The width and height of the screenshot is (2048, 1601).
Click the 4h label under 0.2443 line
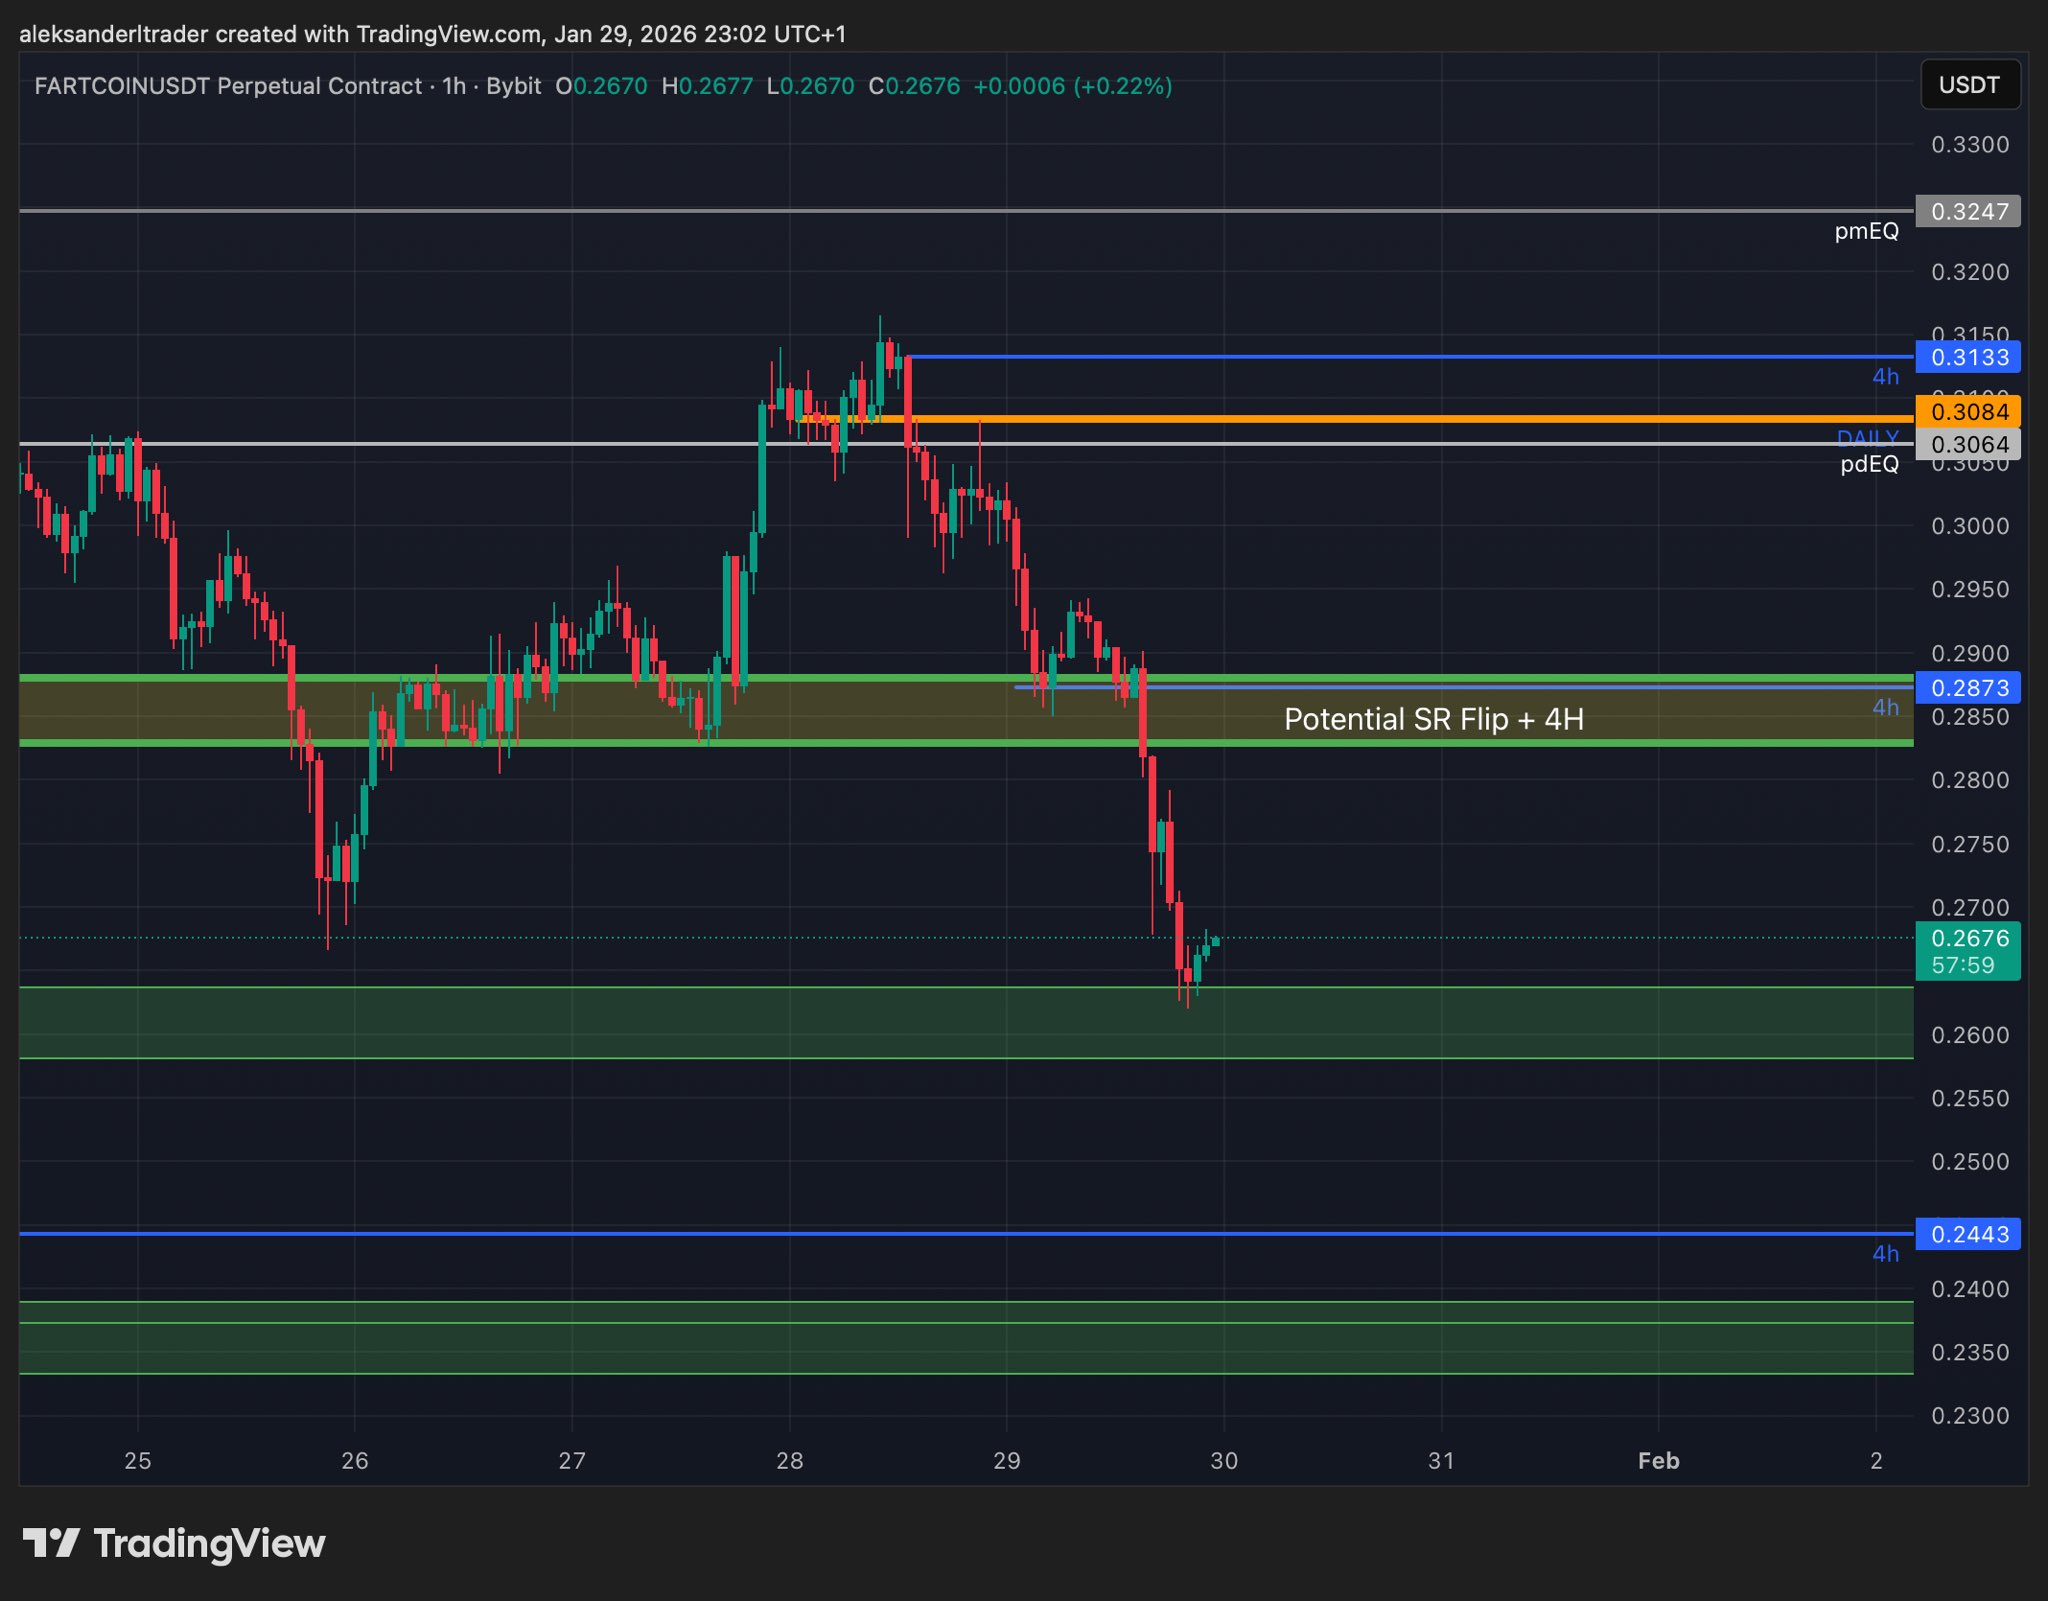pyautogui.click(x=1885, y=1254)
